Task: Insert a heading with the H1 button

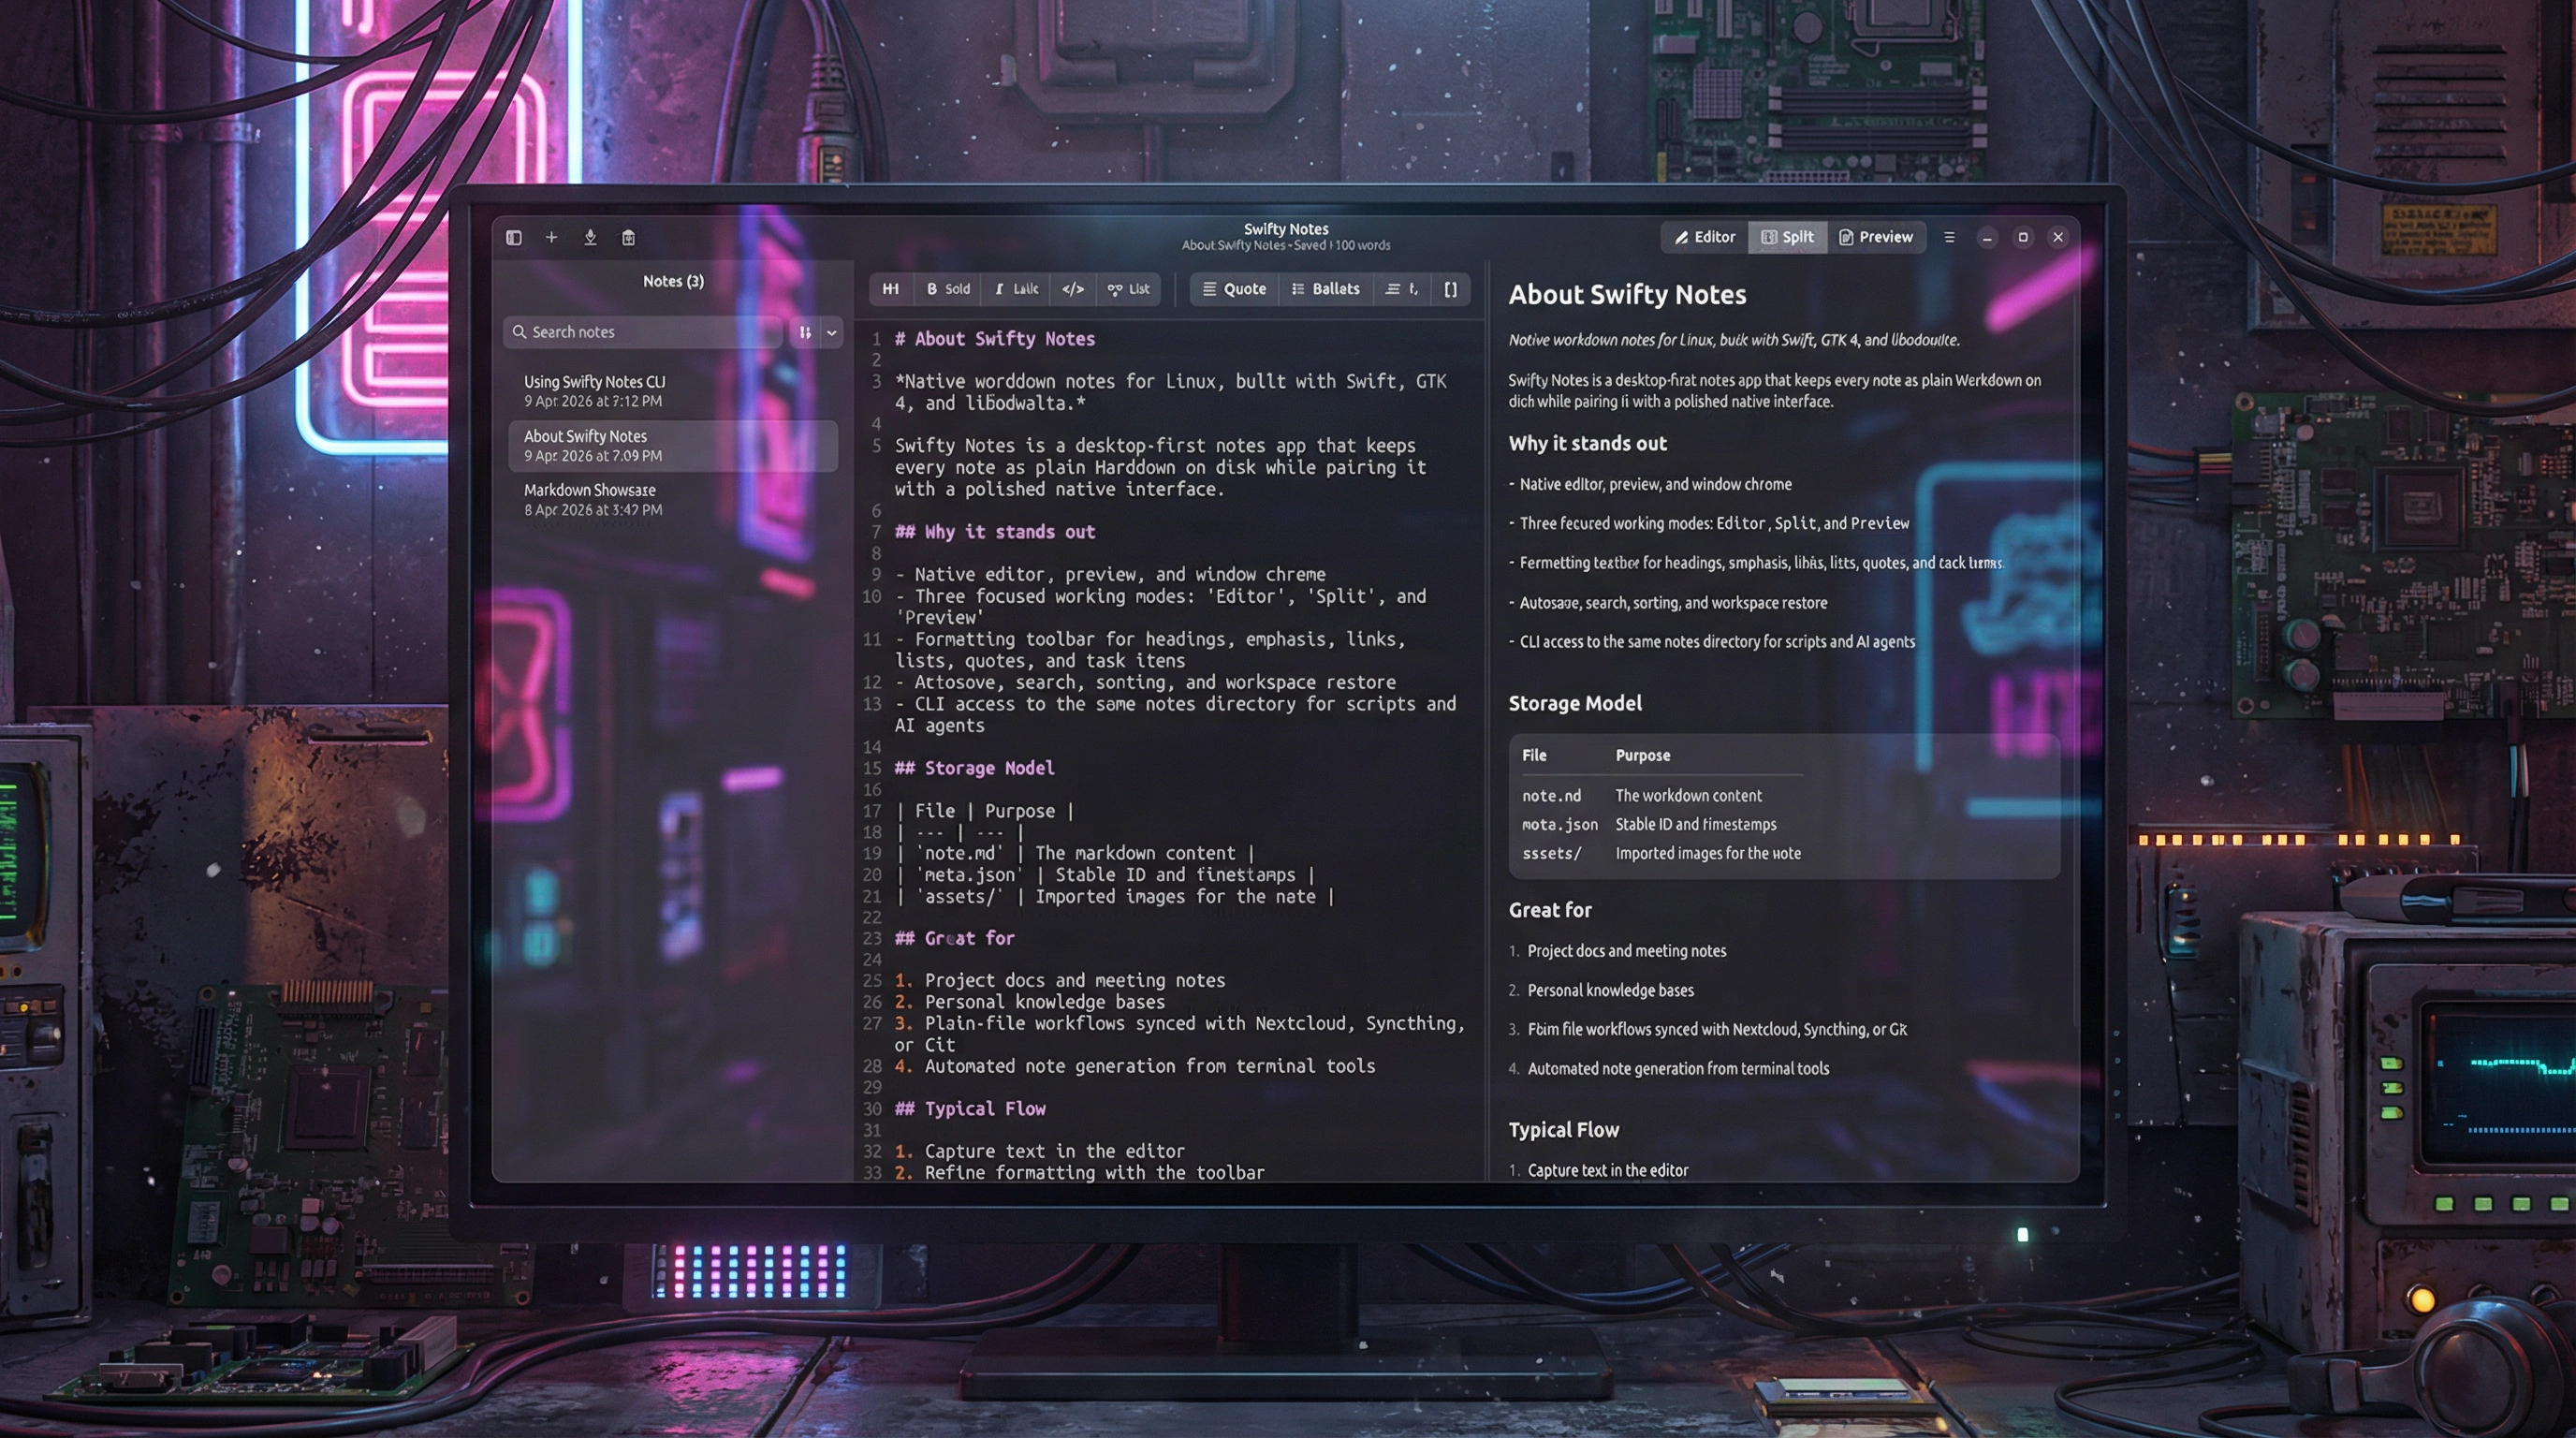Action: pyautogui.click(x=890, y=289)
